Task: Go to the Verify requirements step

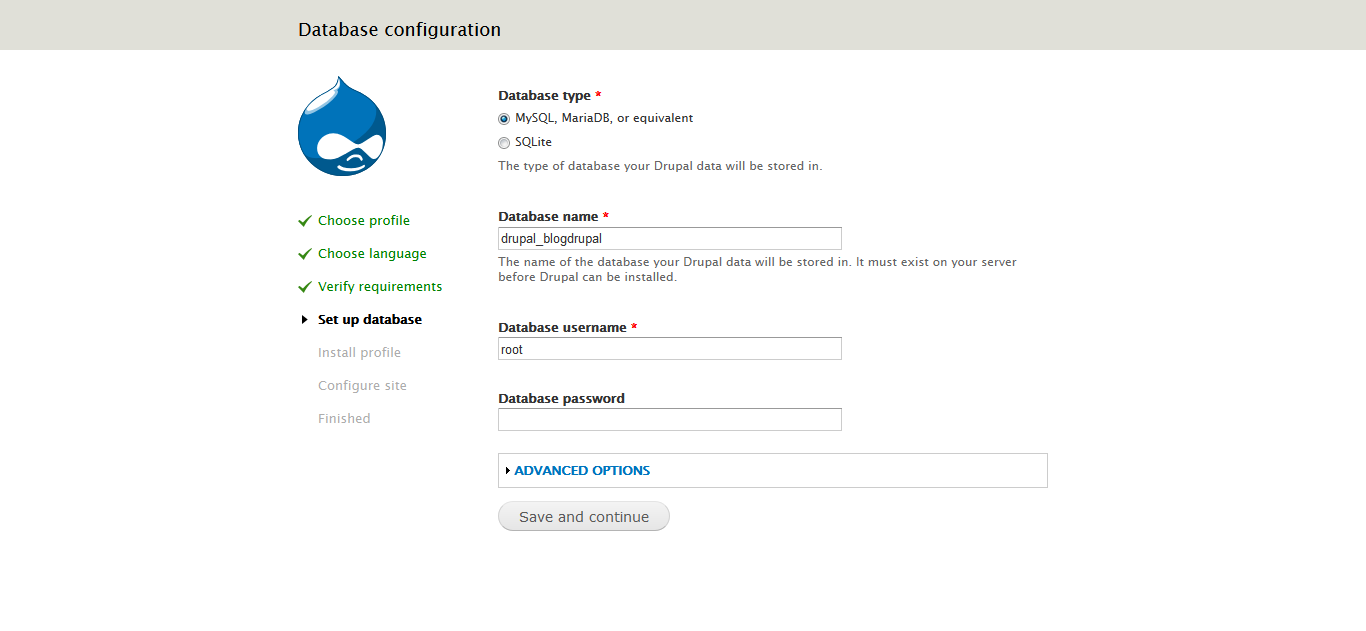Action: click(379, 286)
